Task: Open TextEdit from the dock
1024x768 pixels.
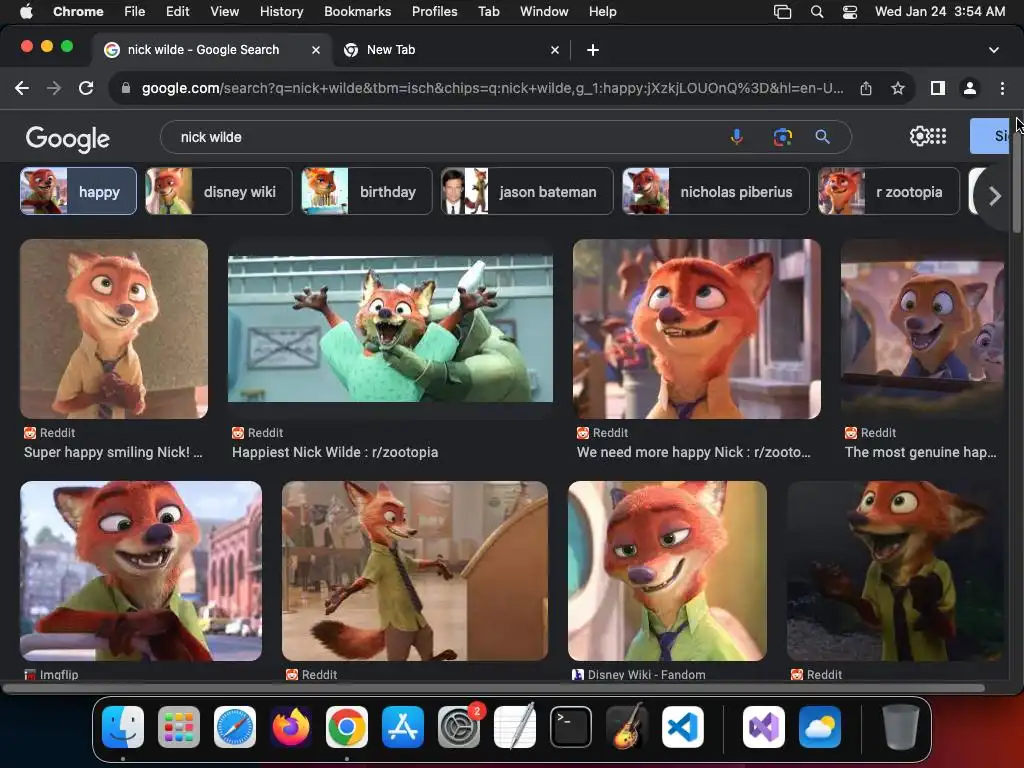Action: 515,727
